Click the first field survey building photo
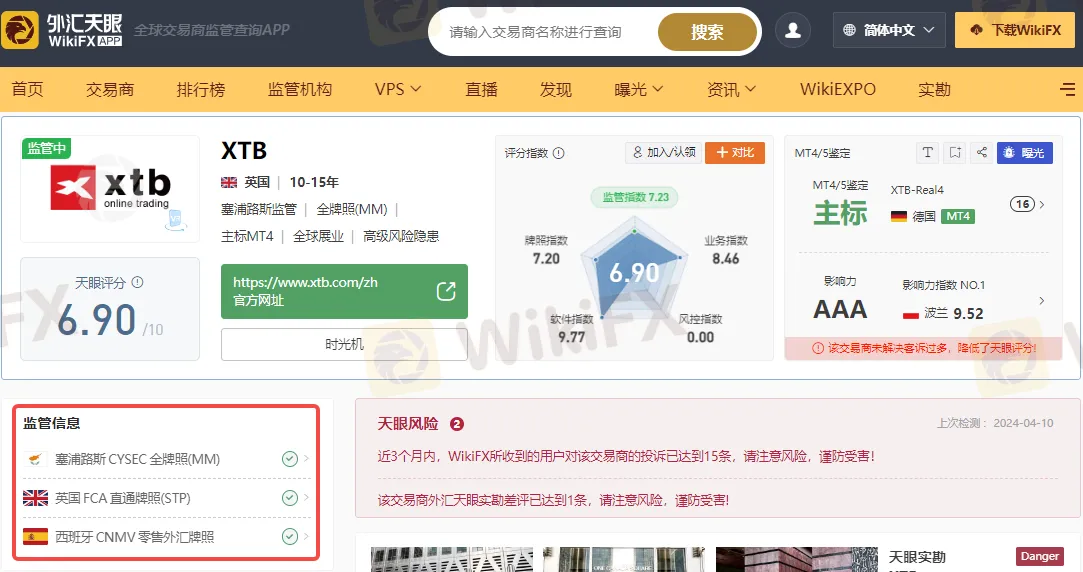Image resolution: width=1083 pixels, height=572 pixels. [x=452, y=560]
